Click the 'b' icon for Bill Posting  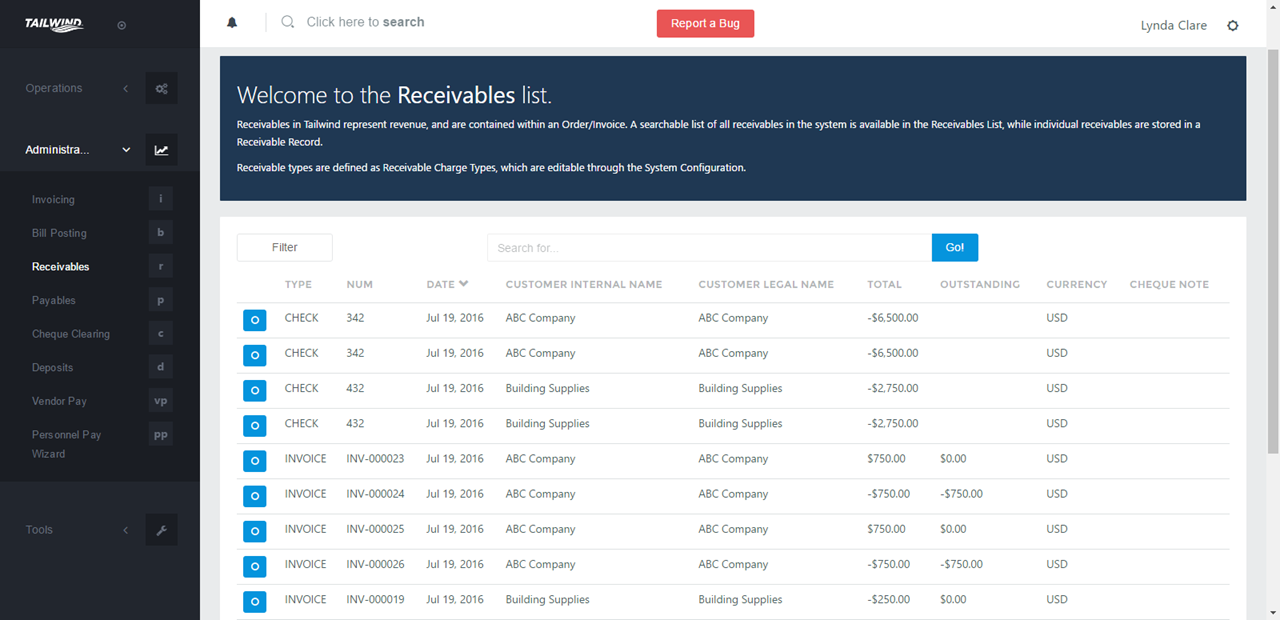[160, 232]
